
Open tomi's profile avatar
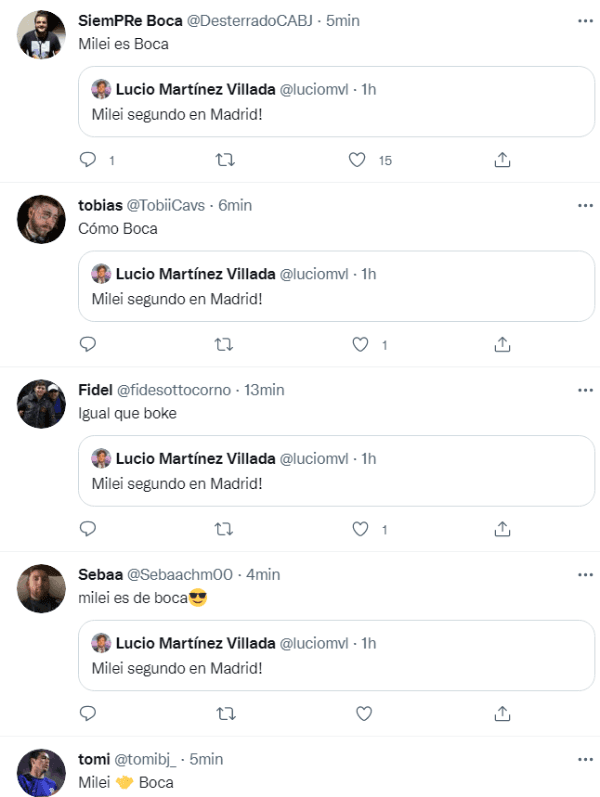[x=41, y=772]
